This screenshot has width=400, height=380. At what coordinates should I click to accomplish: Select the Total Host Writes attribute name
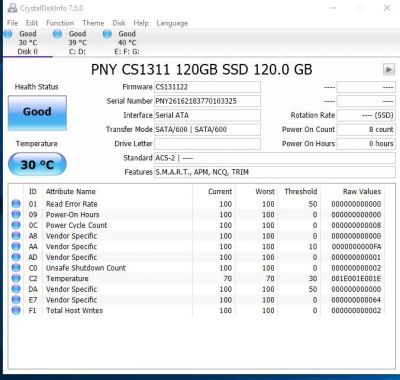[x=74, y=311]
